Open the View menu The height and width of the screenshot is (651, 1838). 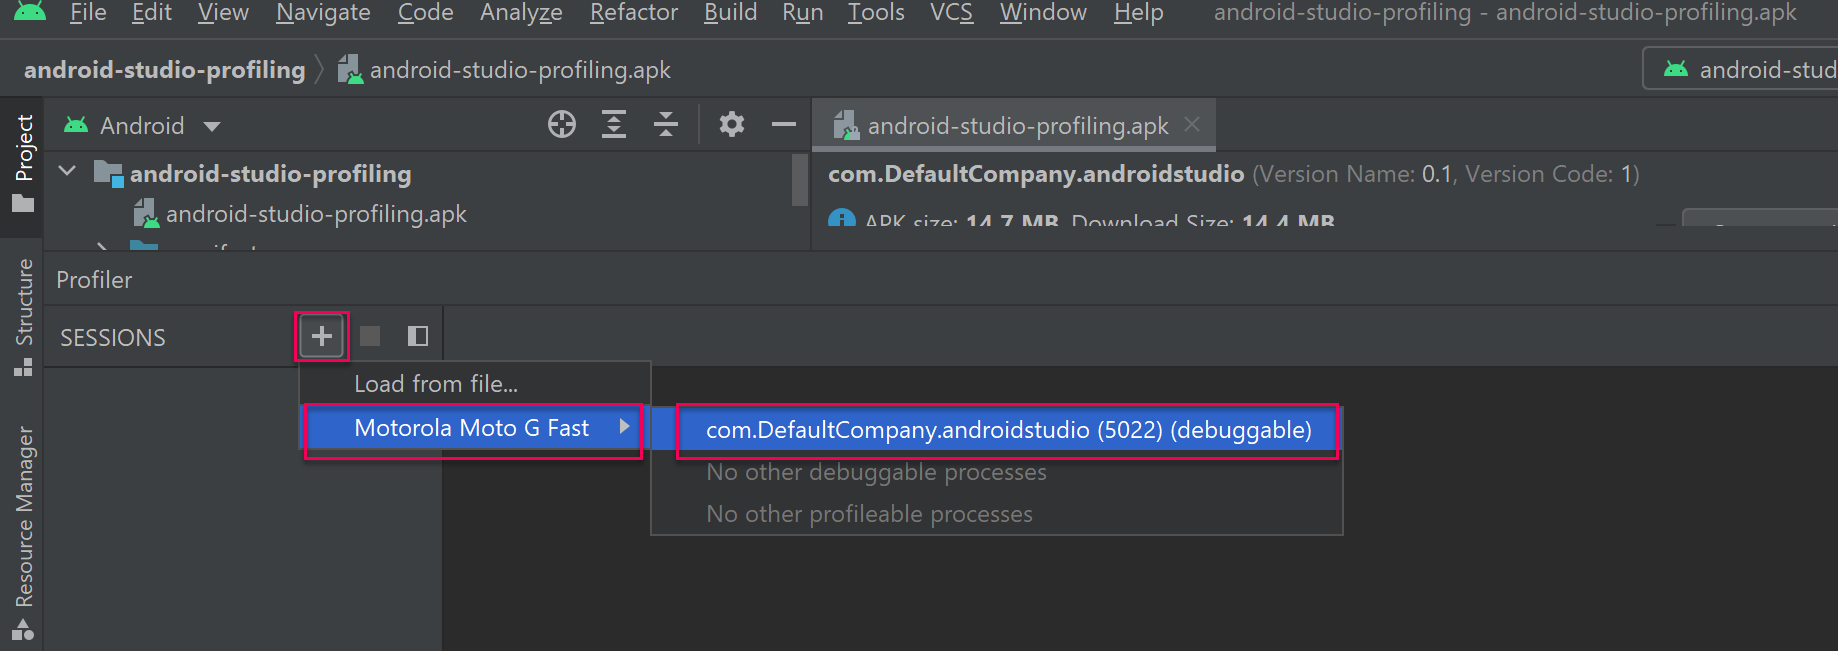click(223, 13)
